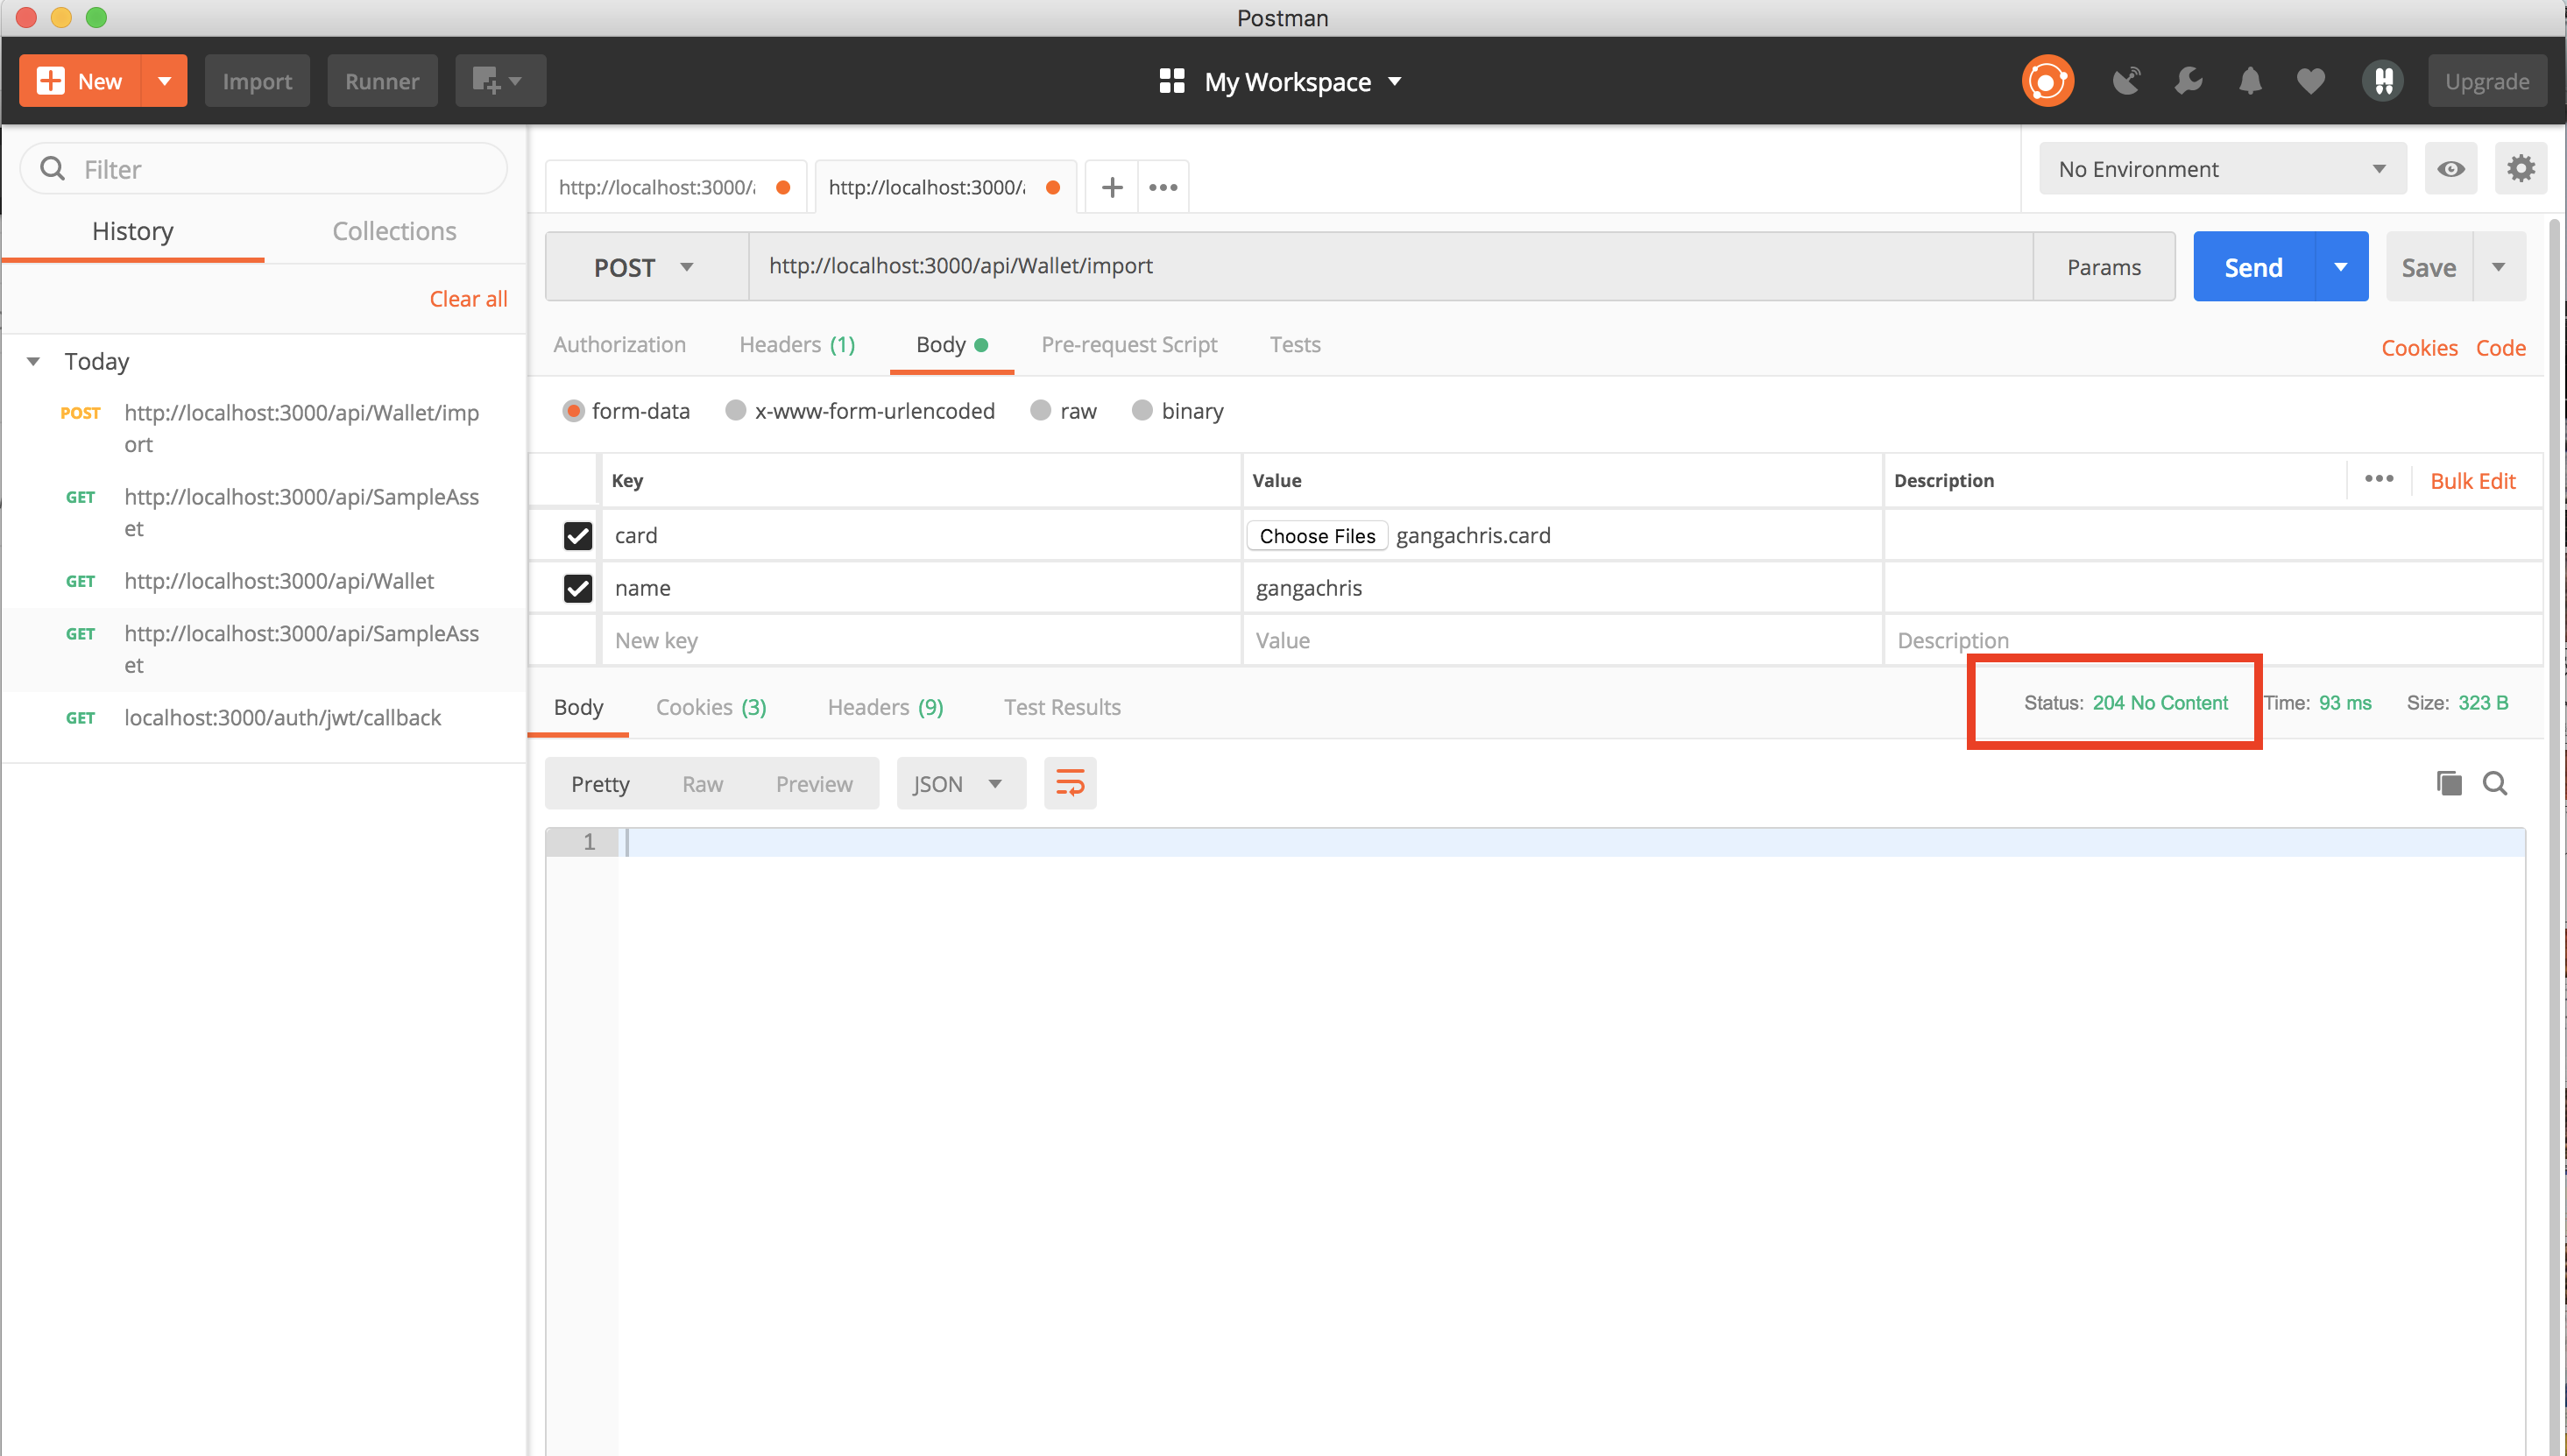Uncheck the card key checkbox
The width and height of the screenshot is (2567, 1456).
(x=578, y=536)
